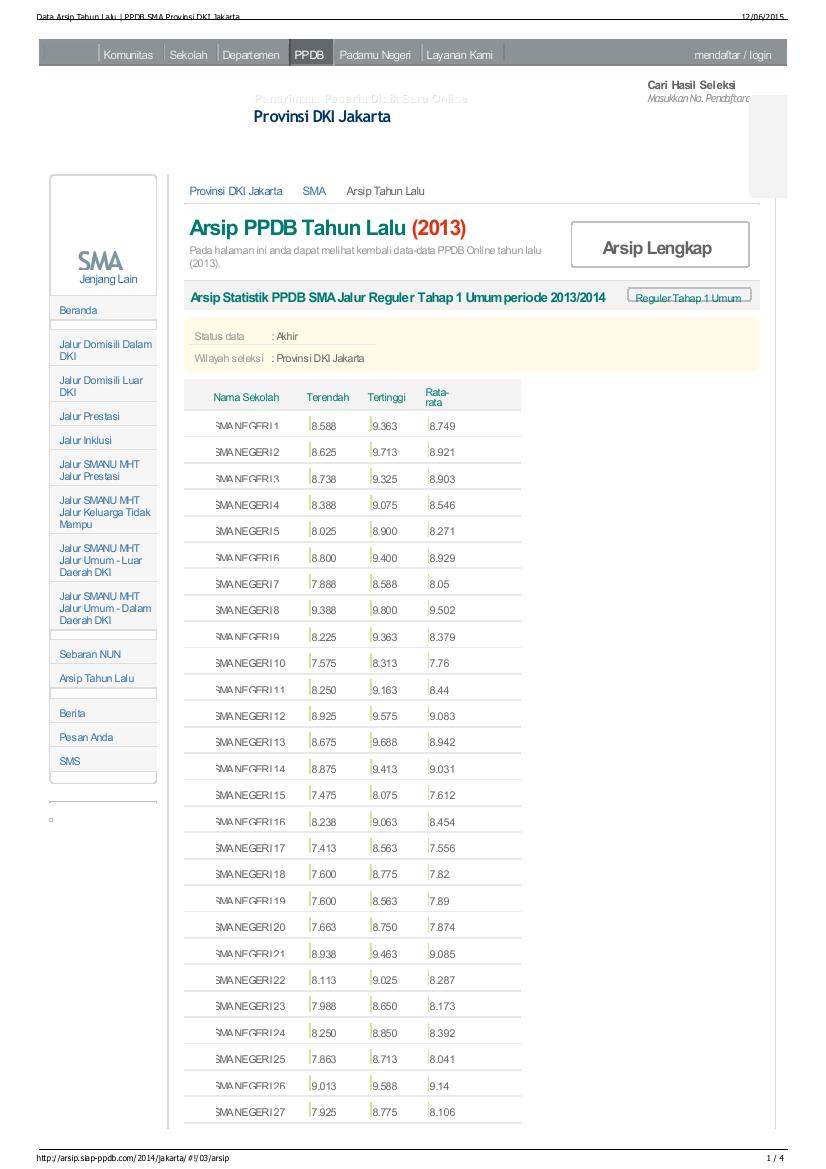Click the SMA NEGERI 5 row name
Image resolution: width=826 pixels, height=1169 pixels.
click(248, 531)
